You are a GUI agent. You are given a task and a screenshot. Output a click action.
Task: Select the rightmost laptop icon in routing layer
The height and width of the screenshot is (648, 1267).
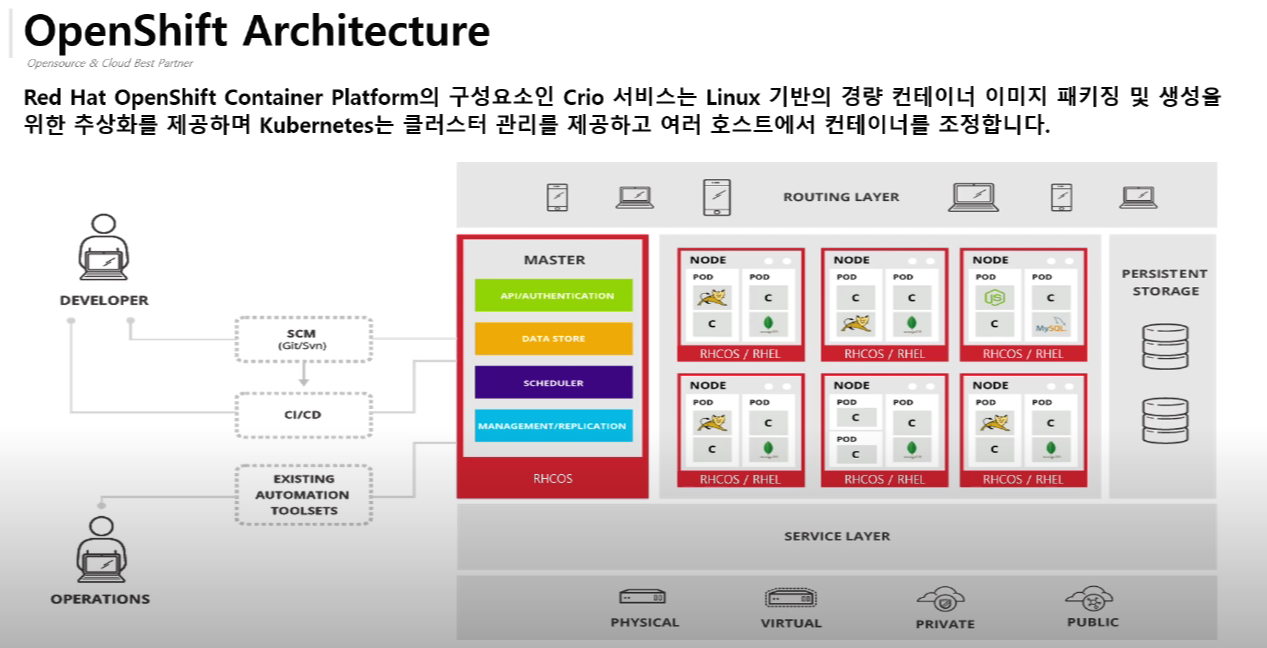tap(1138, 197)
